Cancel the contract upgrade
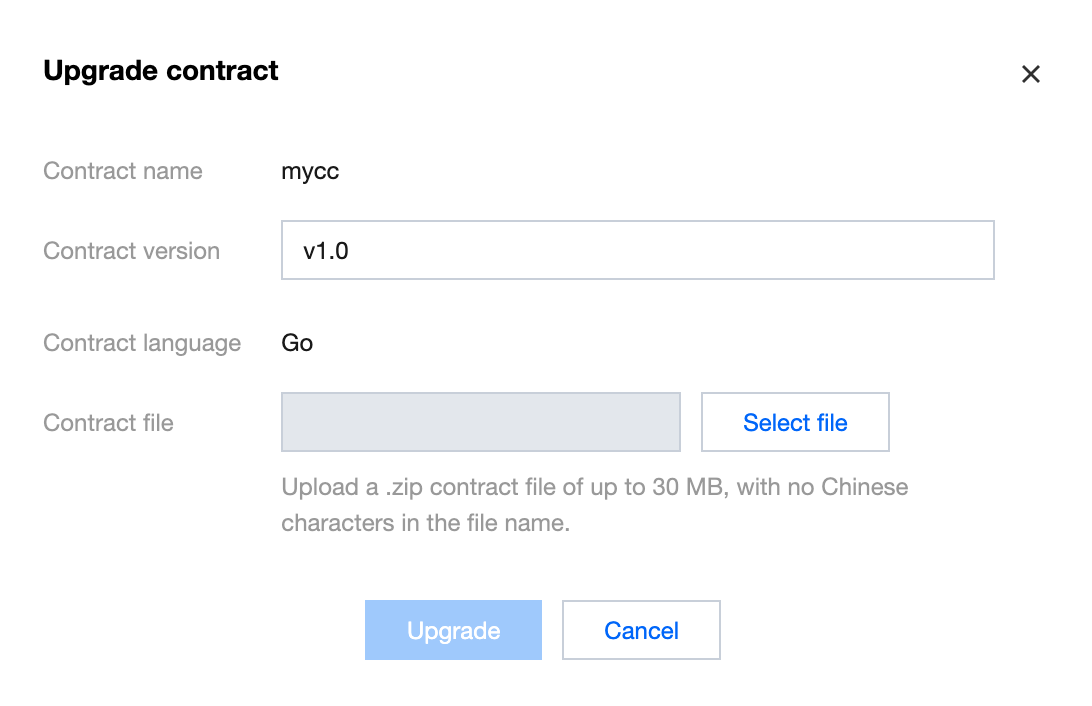Viewport: 1092px width, 706px height. (641, 630)
